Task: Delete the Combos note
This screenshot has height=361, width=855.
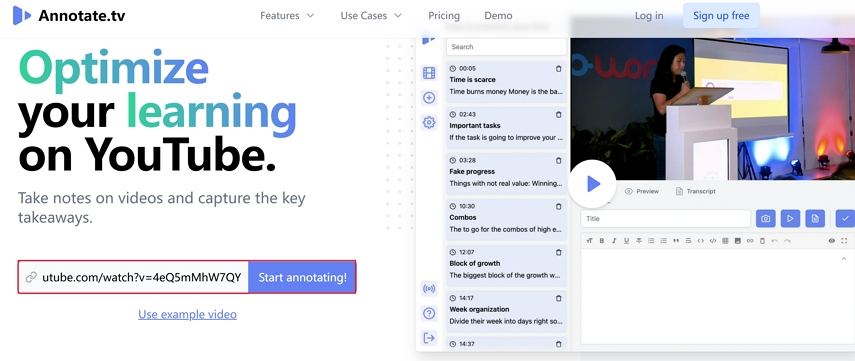Action: [558, 206]
